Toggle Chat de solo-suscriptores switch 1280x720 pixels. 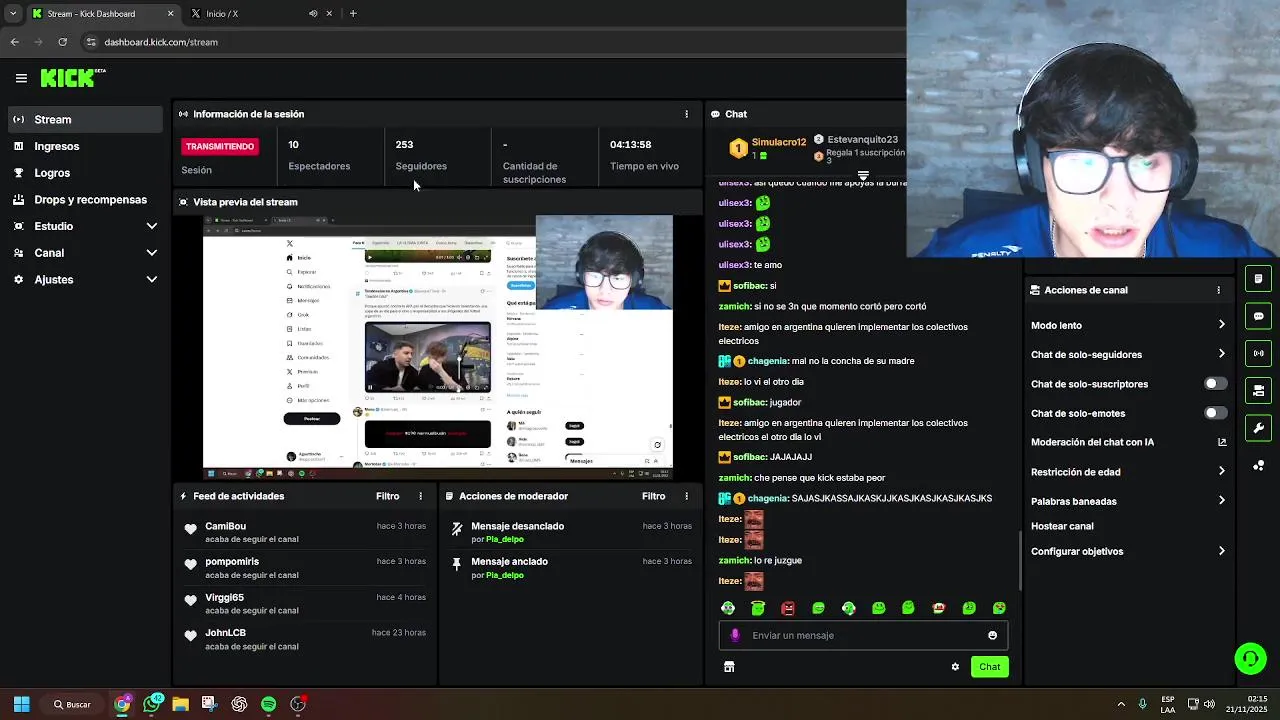coord(1215,384)
